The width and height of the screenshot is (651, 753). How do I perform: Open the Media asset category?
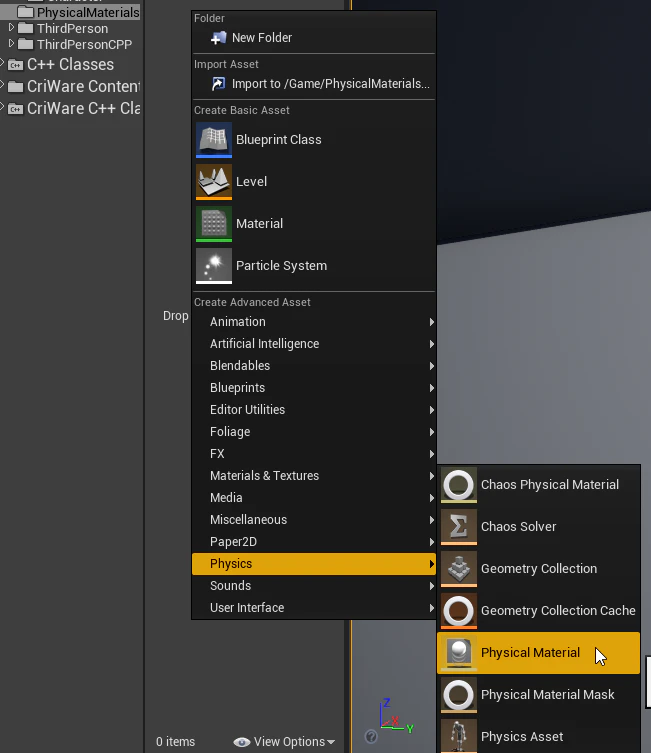(x=313, y=498)
